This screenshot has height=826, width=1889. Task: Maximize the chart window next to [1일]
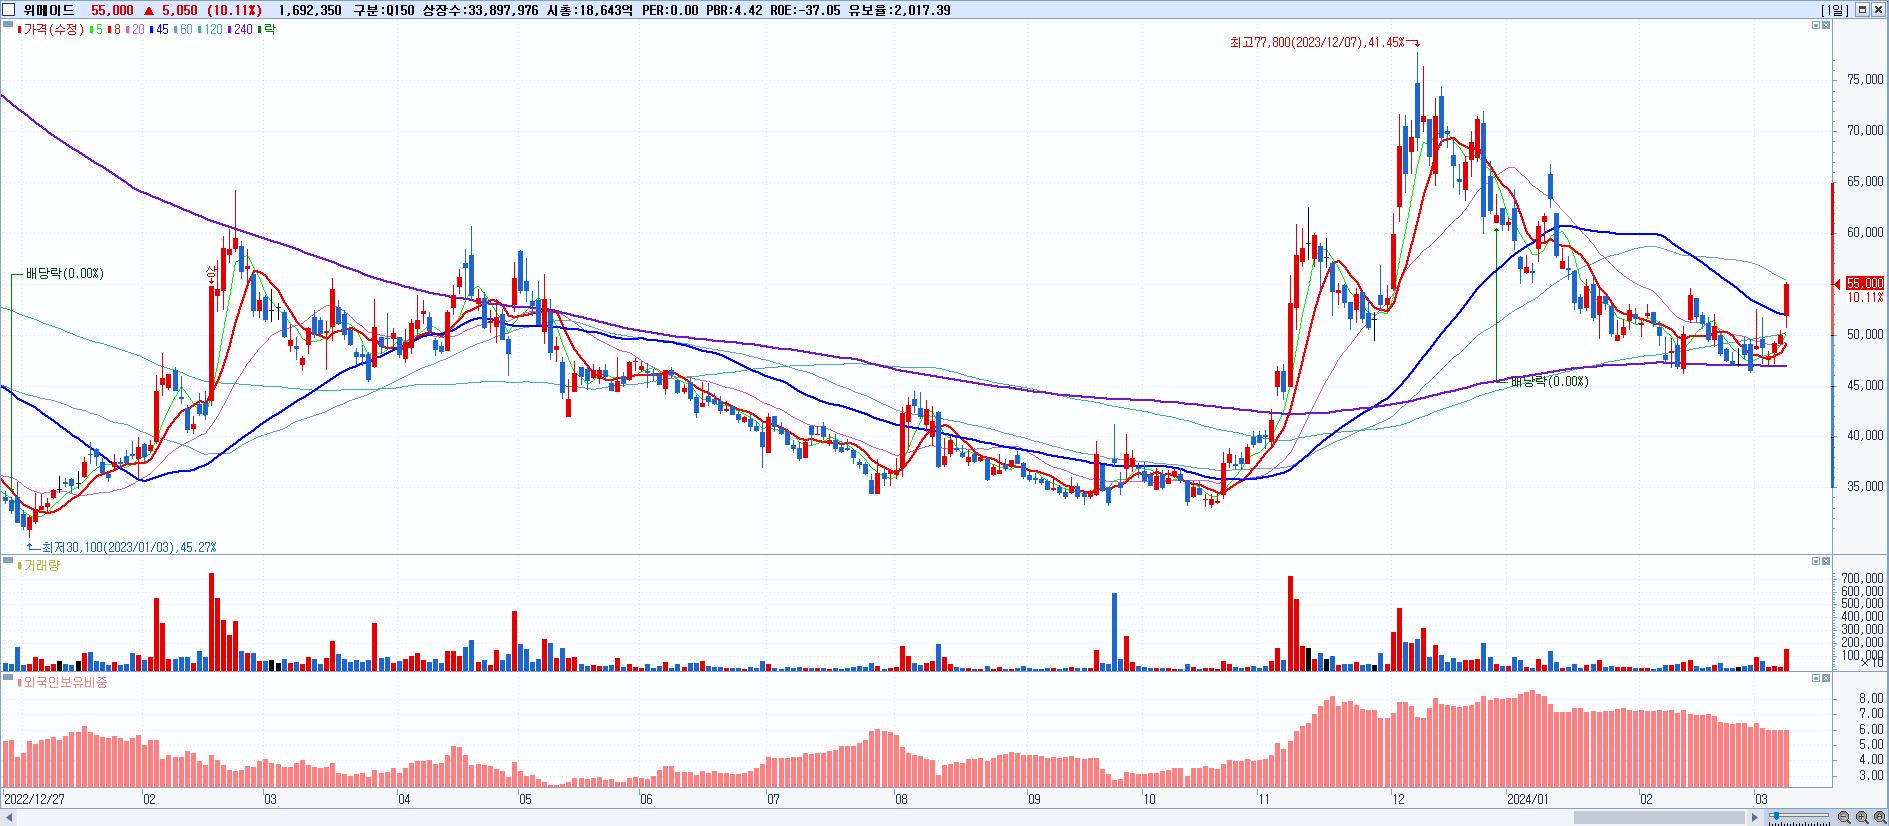pos(1862,10)
